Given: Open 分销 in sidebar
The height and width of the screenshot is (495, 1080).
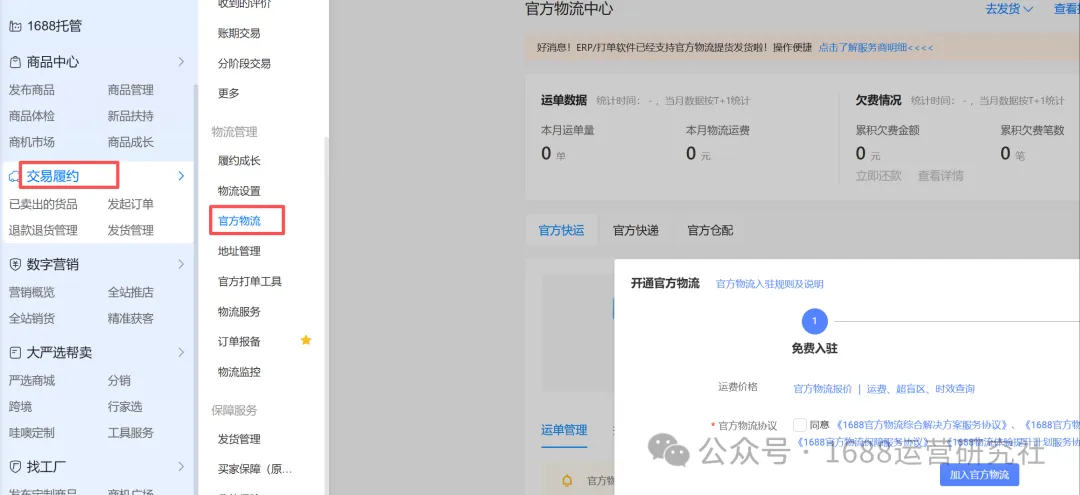Looking at the screenshot, I should pyautogui.click(x=119, y=381).
